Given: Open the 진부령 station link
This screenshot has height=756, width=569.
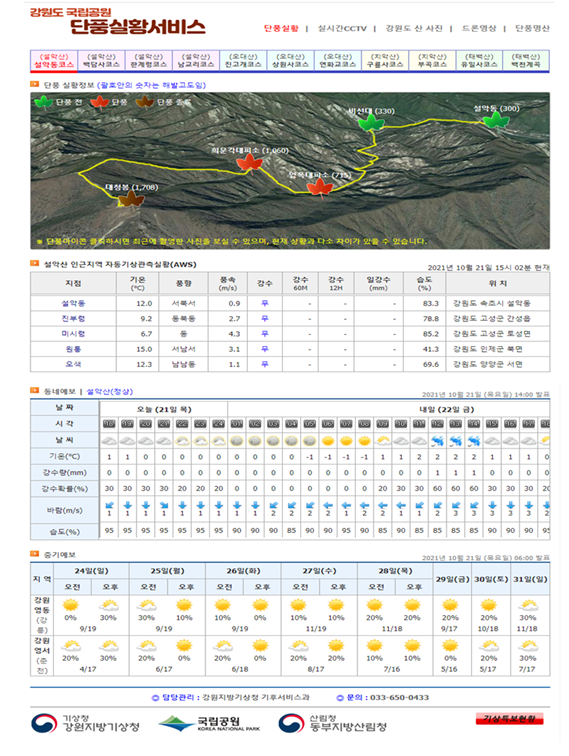Looking at the screenshot, I should [73, 319].
